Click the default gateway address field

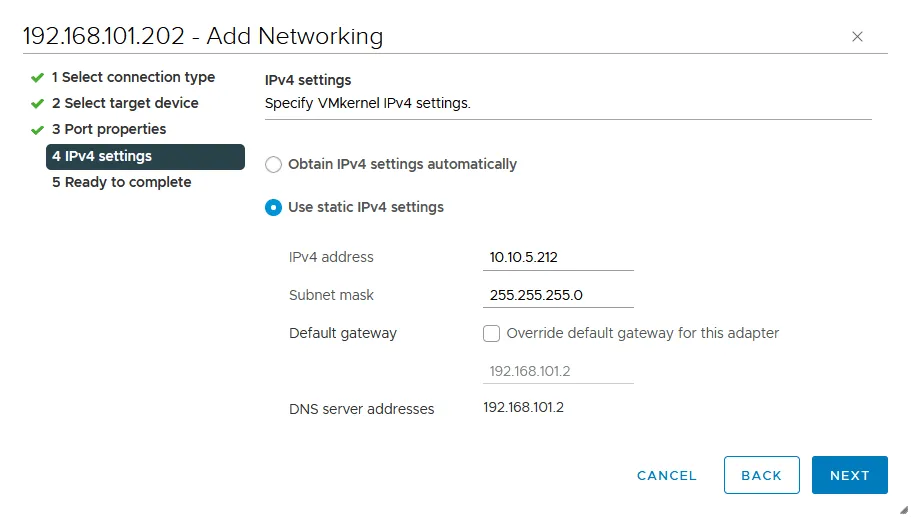(x=558, y=371)
